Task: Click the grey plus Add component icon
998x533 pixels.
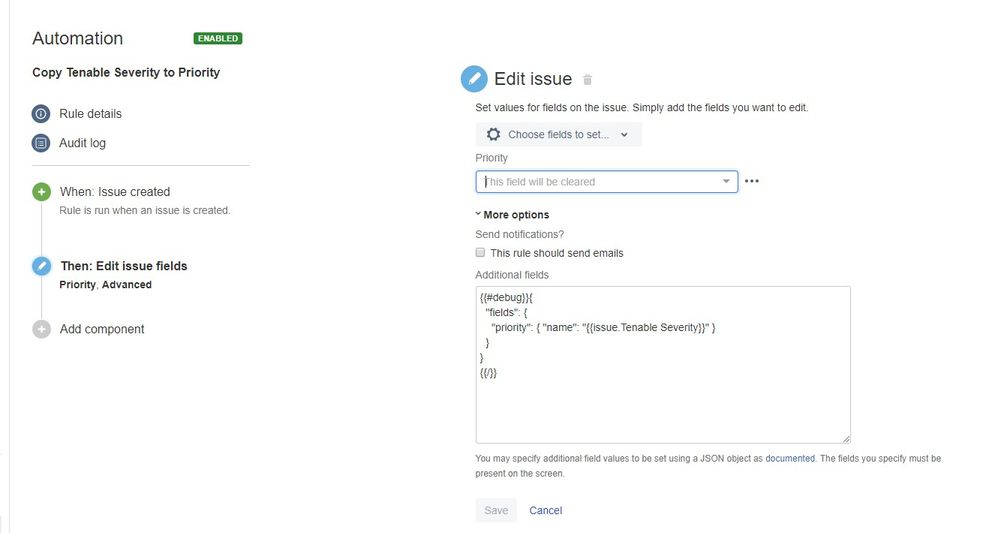Action: click(41, 329)
